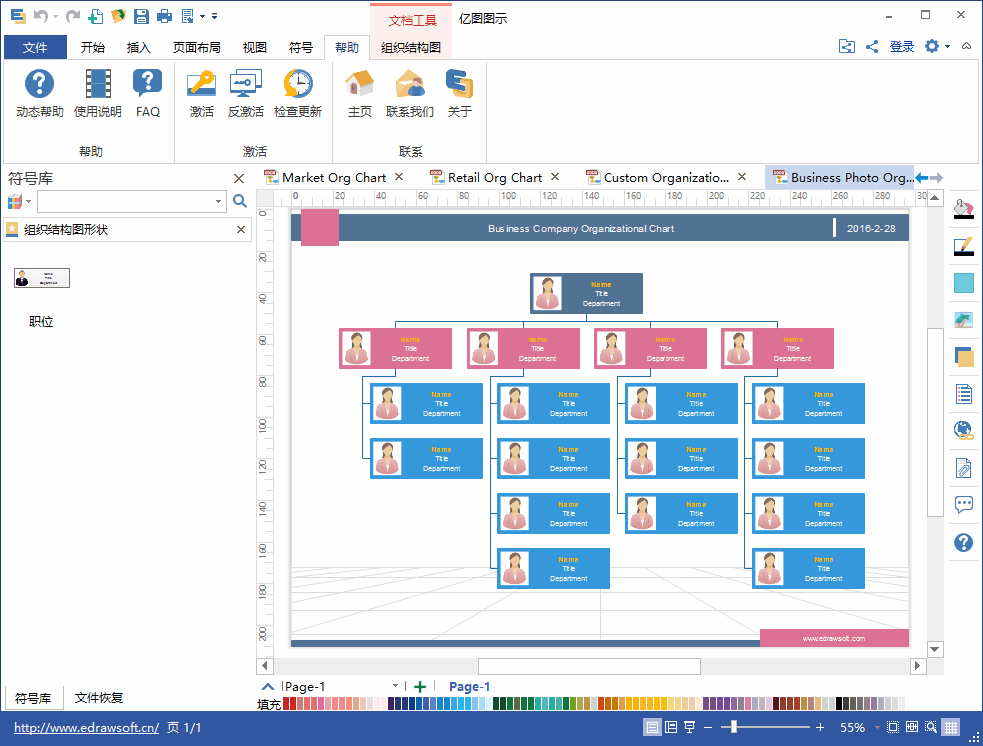This screenshot has width=983, height=746.
Task: Open the library category dropdown arrow
Action: 28,201
